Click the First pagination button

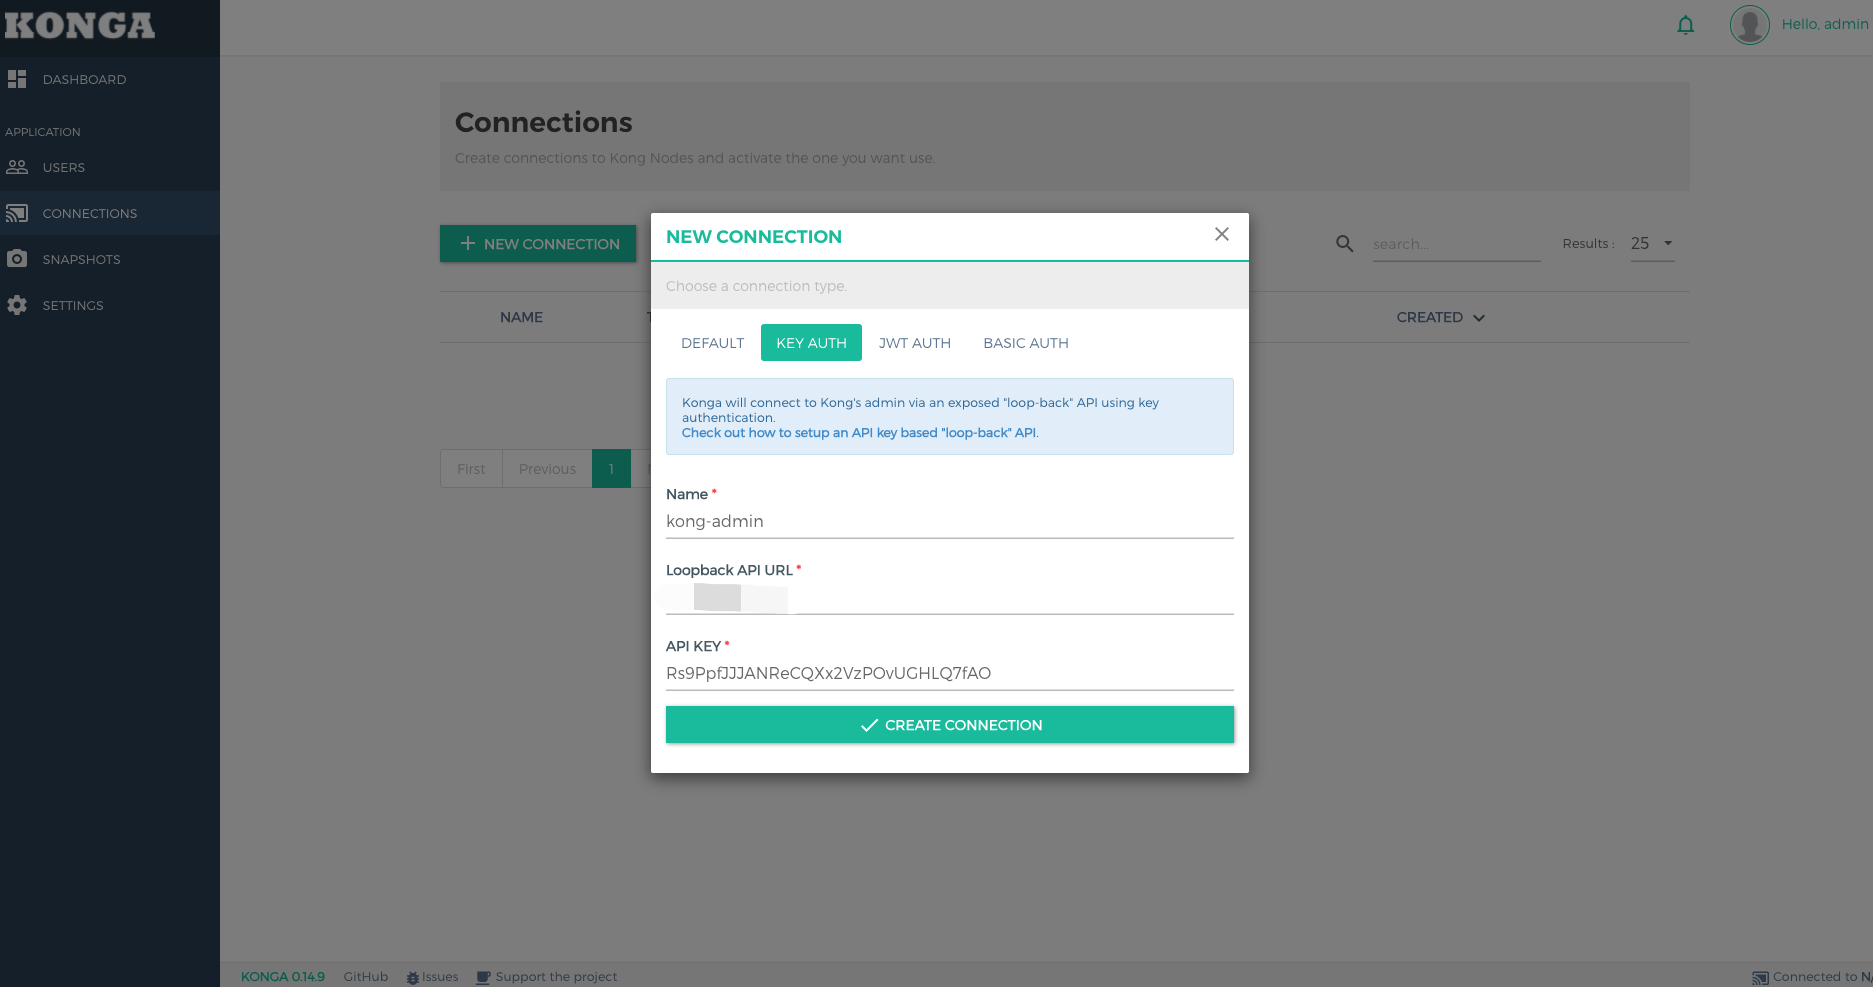coord(471,469)
